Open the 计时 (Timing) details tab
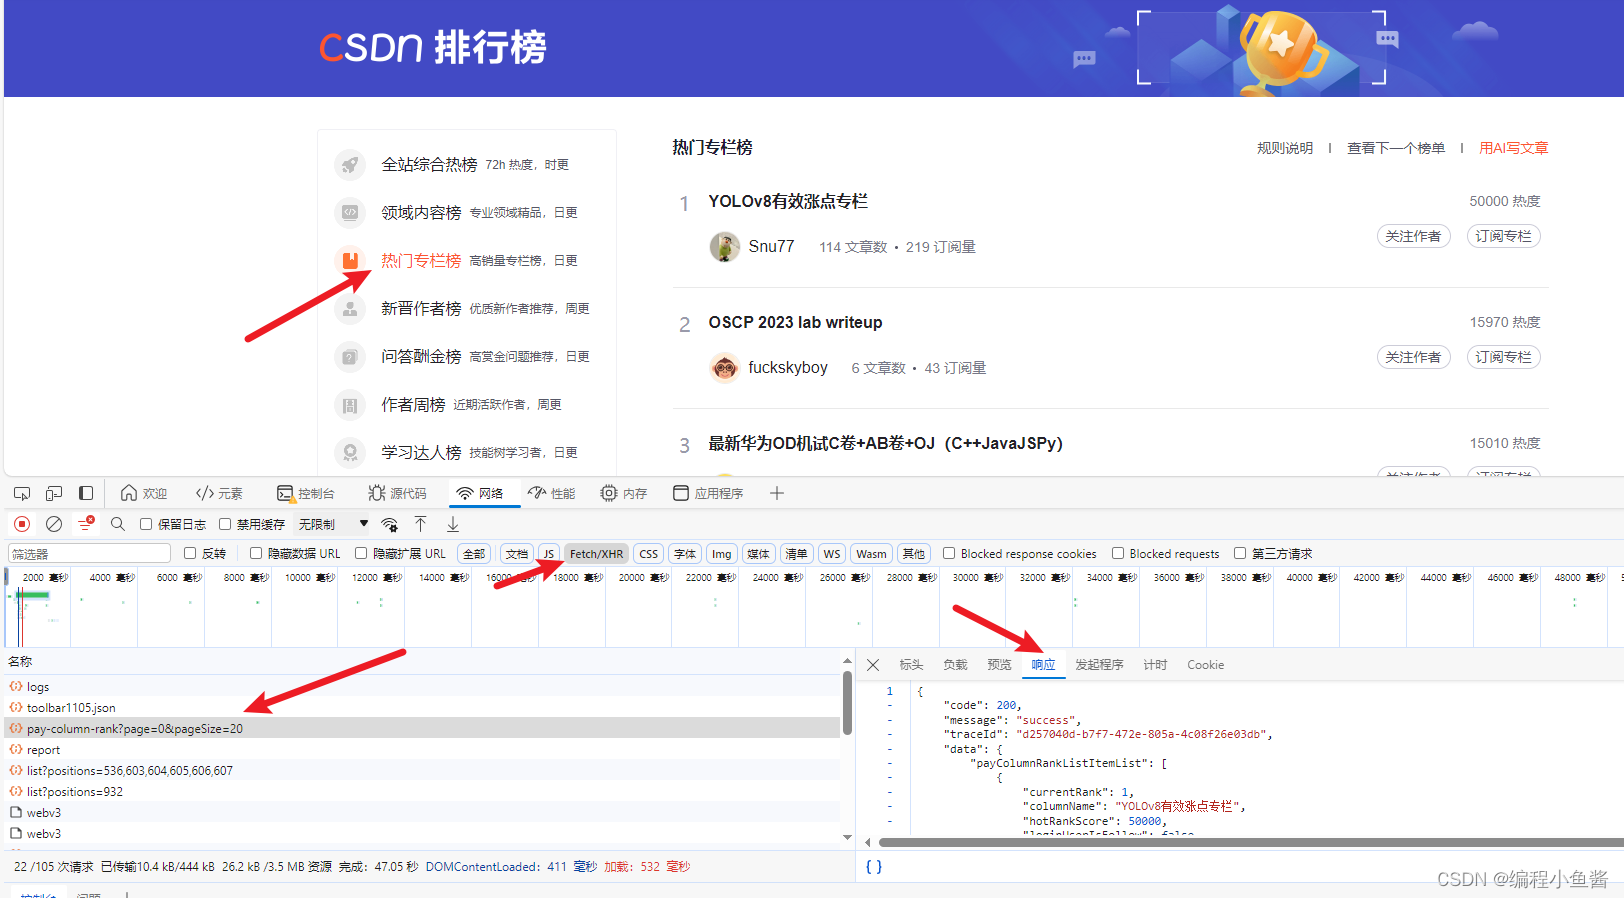This screenshot has height=898, width=1624. click(x=1155, y=664)
